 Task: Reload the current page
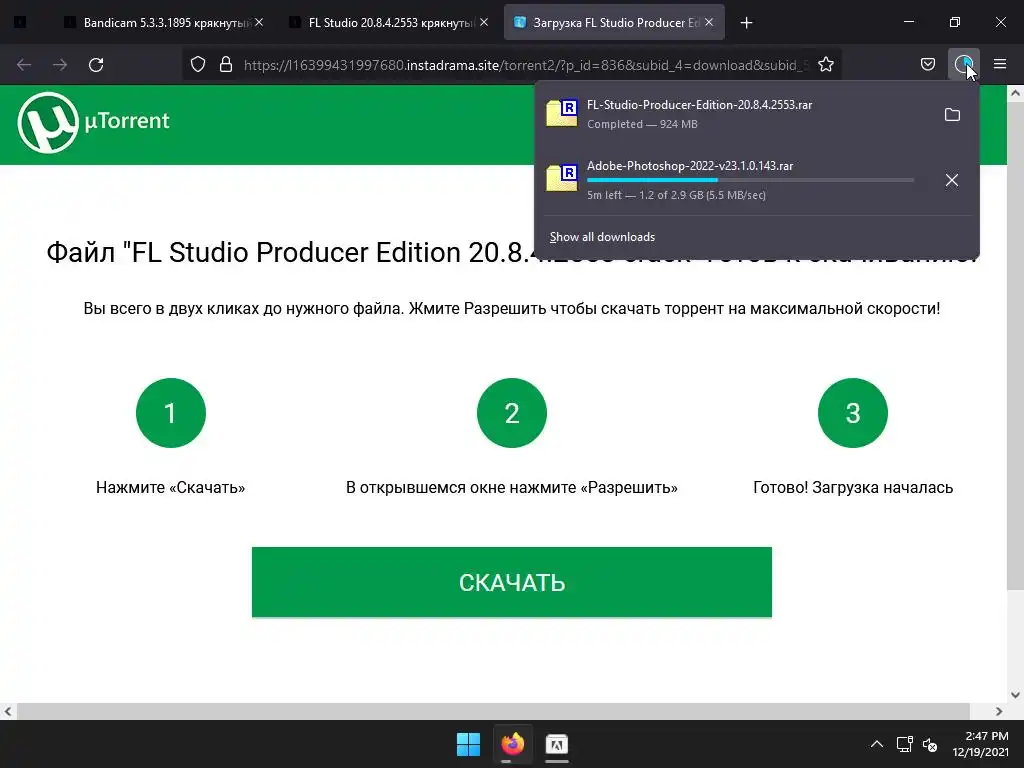coord(96,65)
